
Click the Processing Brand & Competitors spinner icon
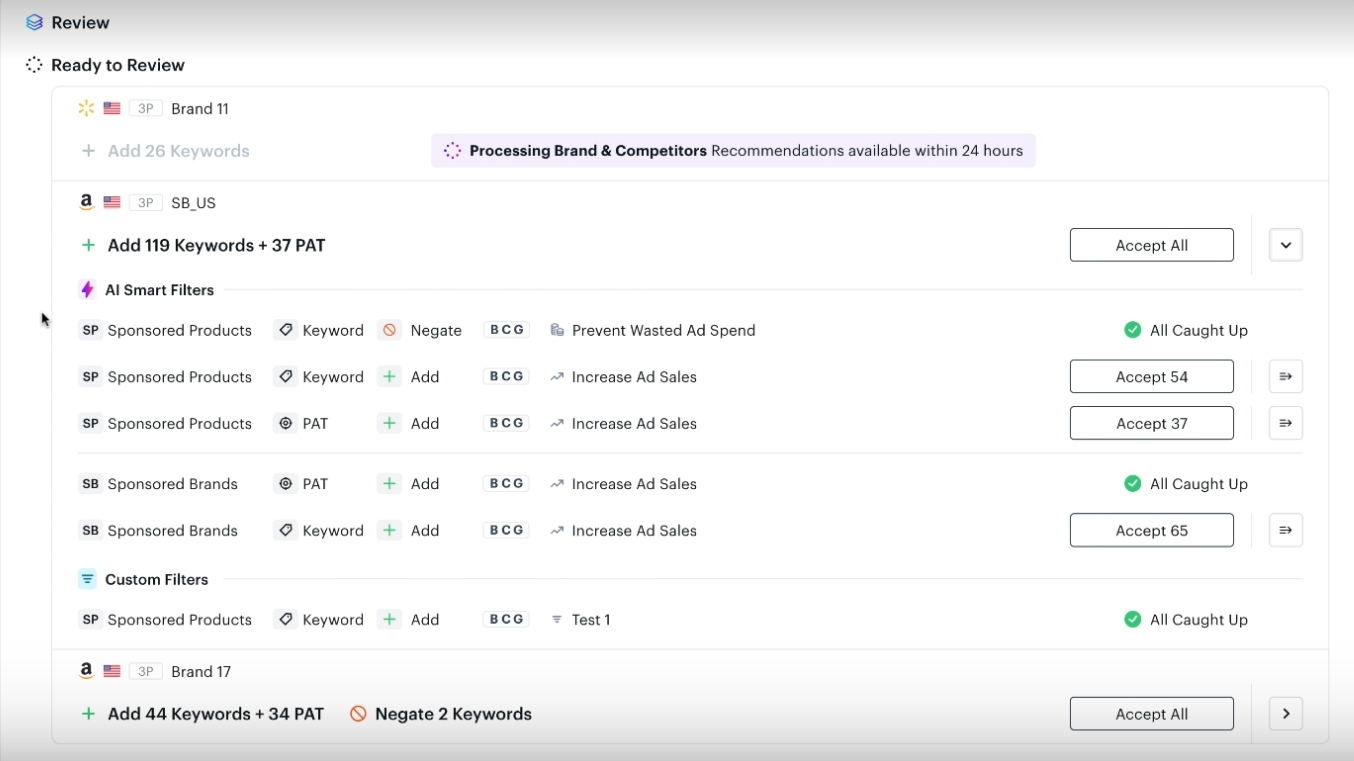pos(452,151)
